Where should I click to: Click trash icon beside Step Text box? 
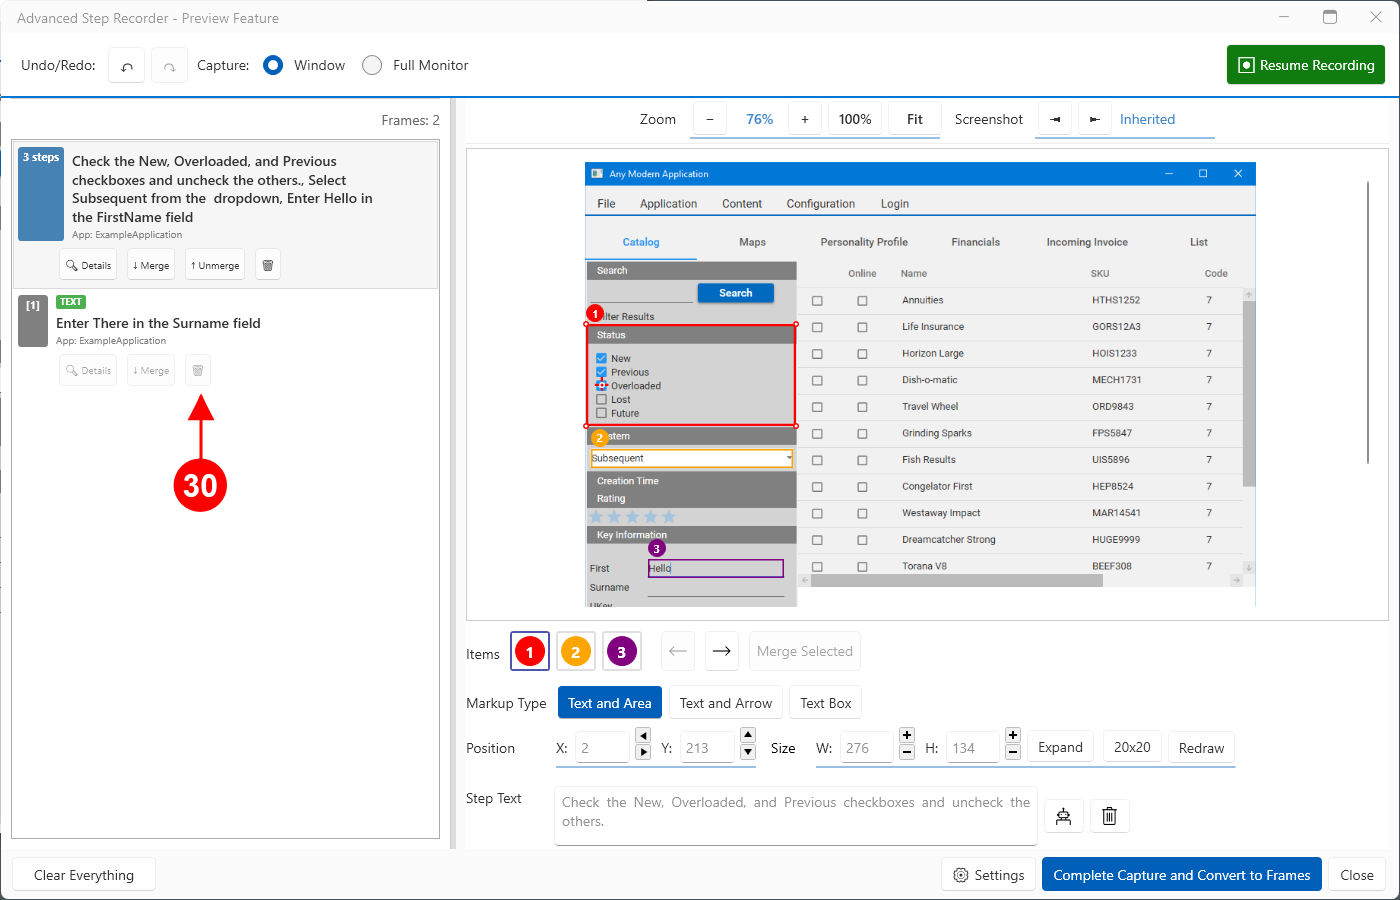1109,816
